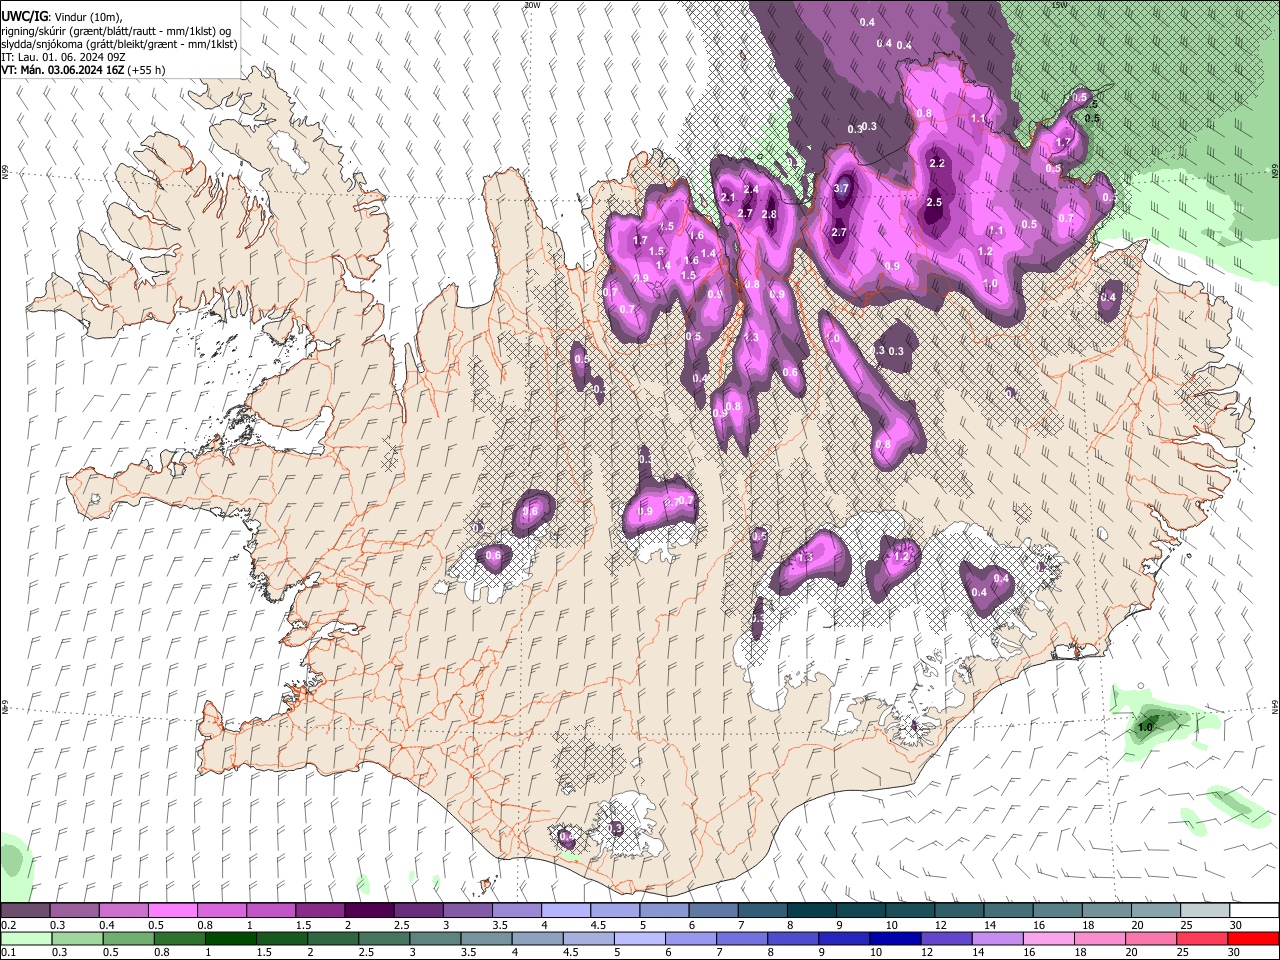Screen dimensions: 1280x960
Task: Click the 'rigning/skúrir (grænt/blátt/rautt' legend description line
Action: click(116, 31)
